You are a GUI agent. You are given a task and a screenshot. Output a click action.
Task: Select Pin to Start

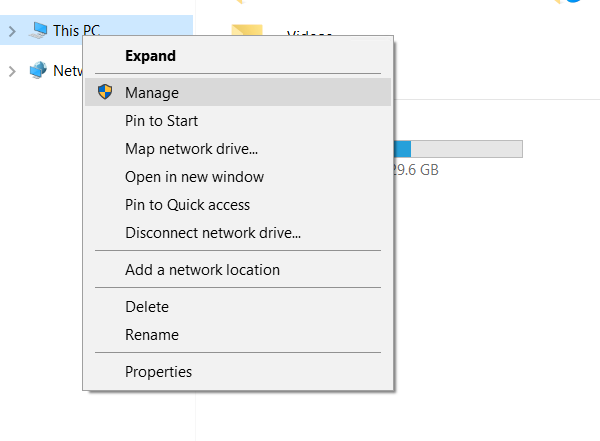click(161, 121)
